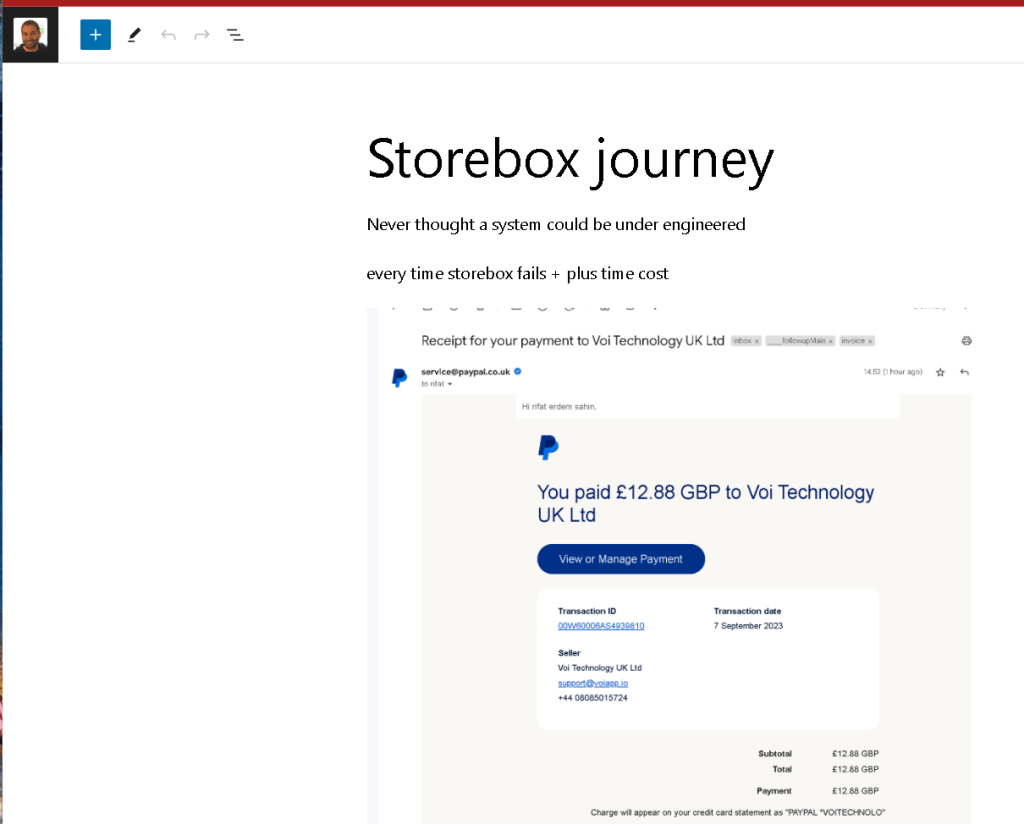Star the PayPal email

pos(940,372)
